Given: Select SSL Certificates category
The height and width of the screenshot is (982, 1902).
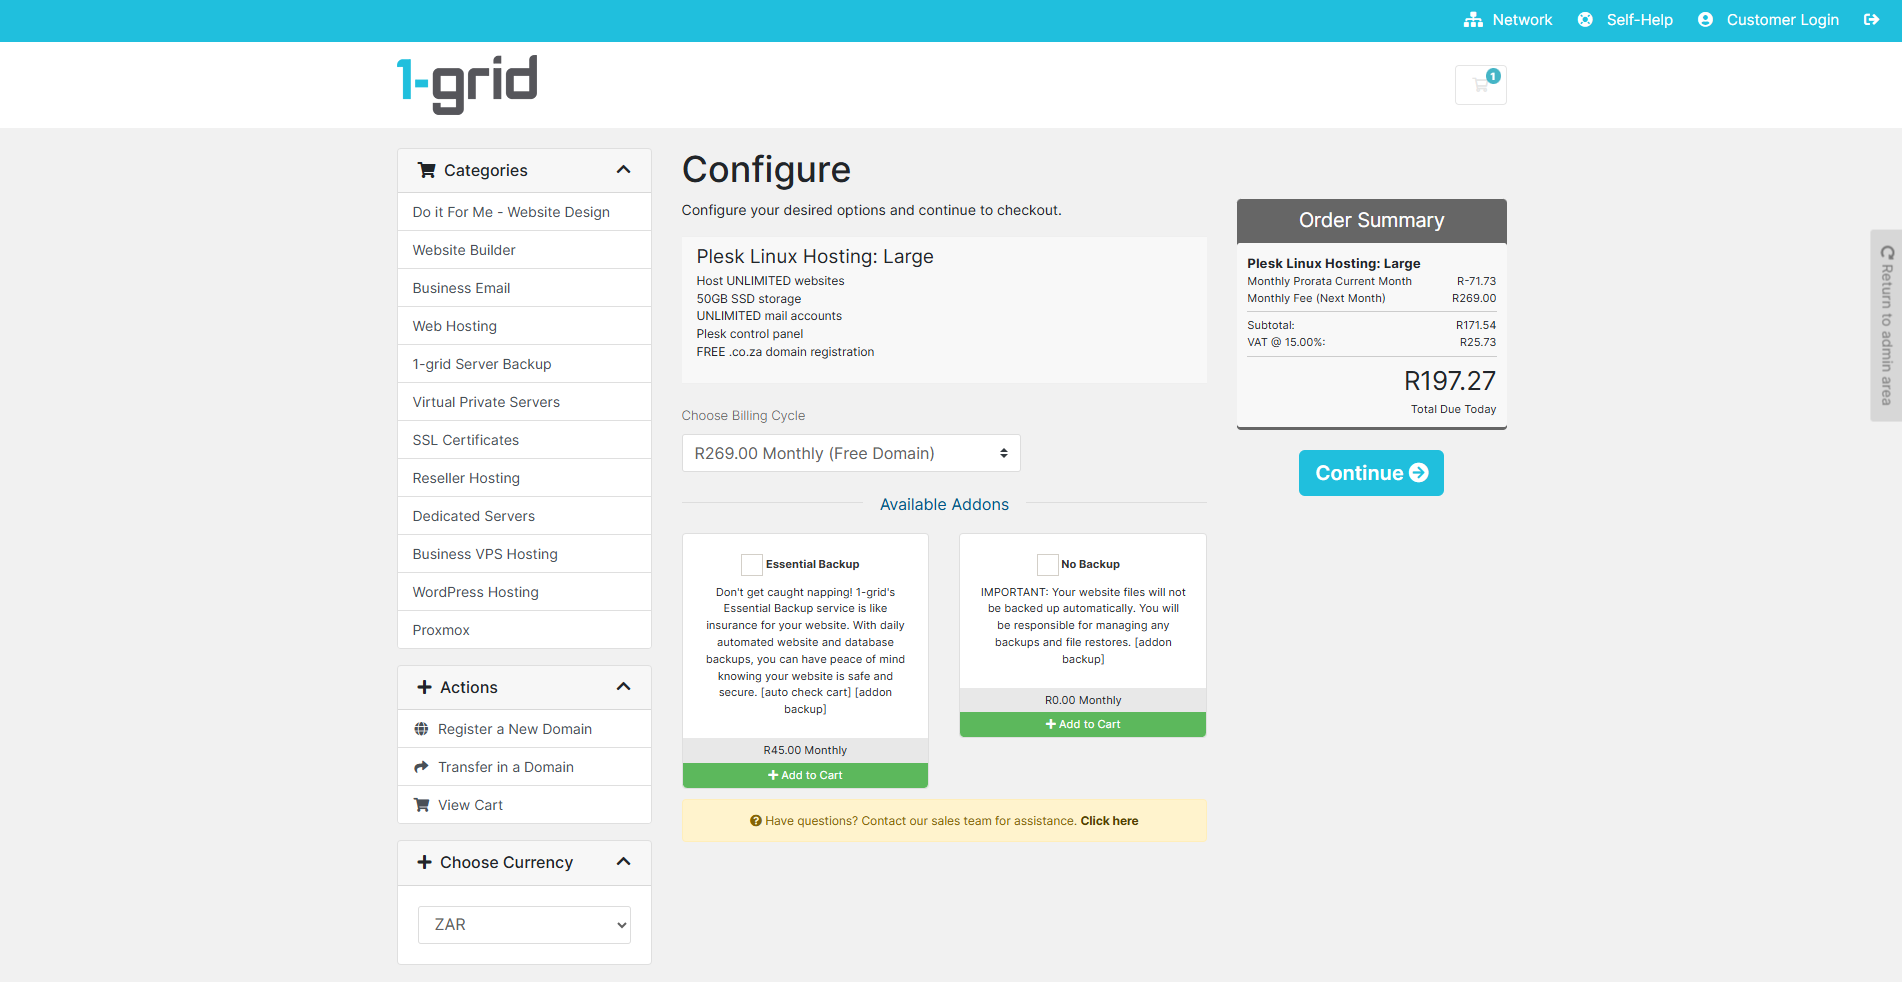Looking at the screenshot, I should point(524,440).
